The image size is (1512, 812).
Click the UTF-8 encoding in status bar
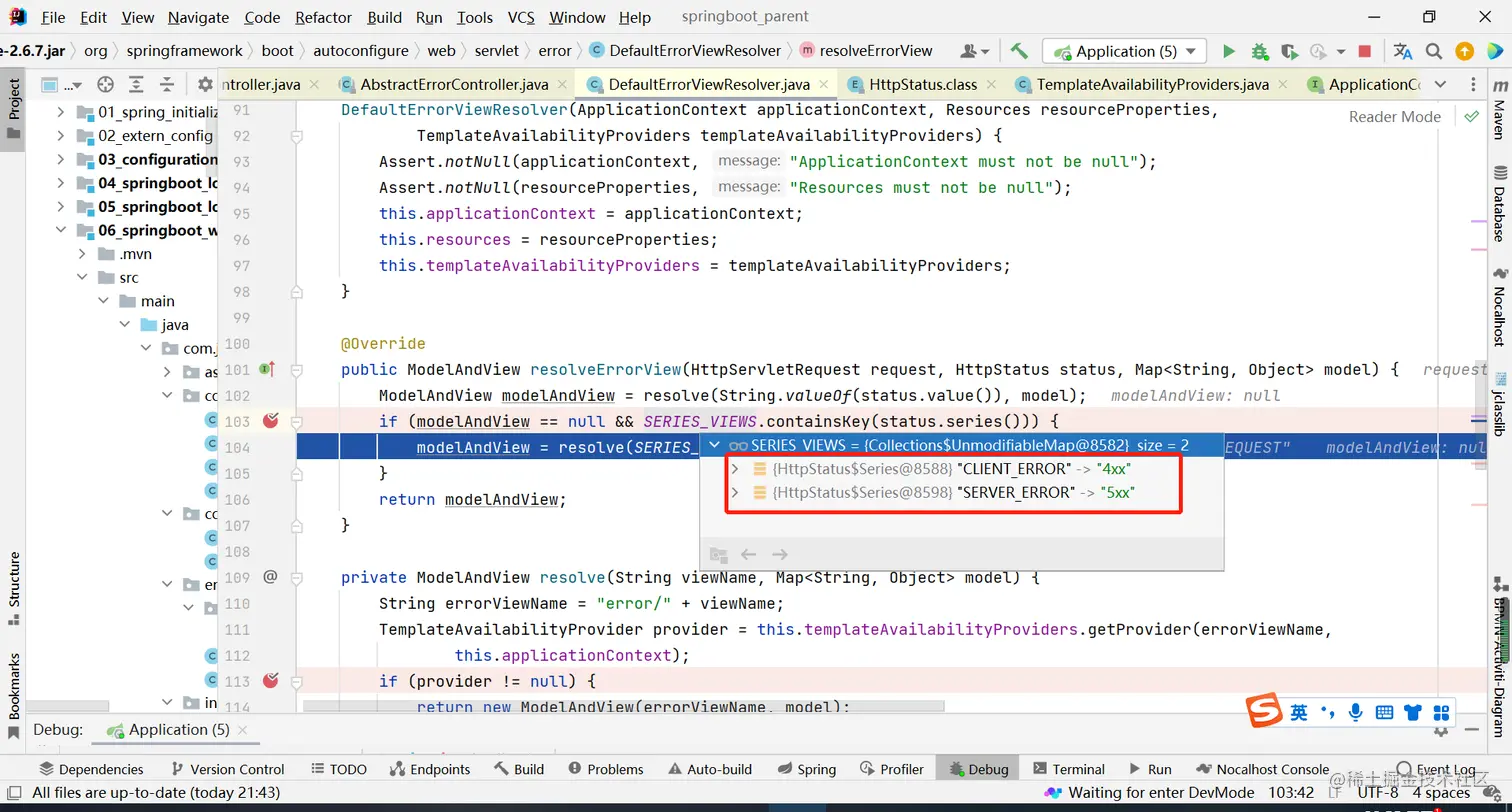tap(1378, 793)
